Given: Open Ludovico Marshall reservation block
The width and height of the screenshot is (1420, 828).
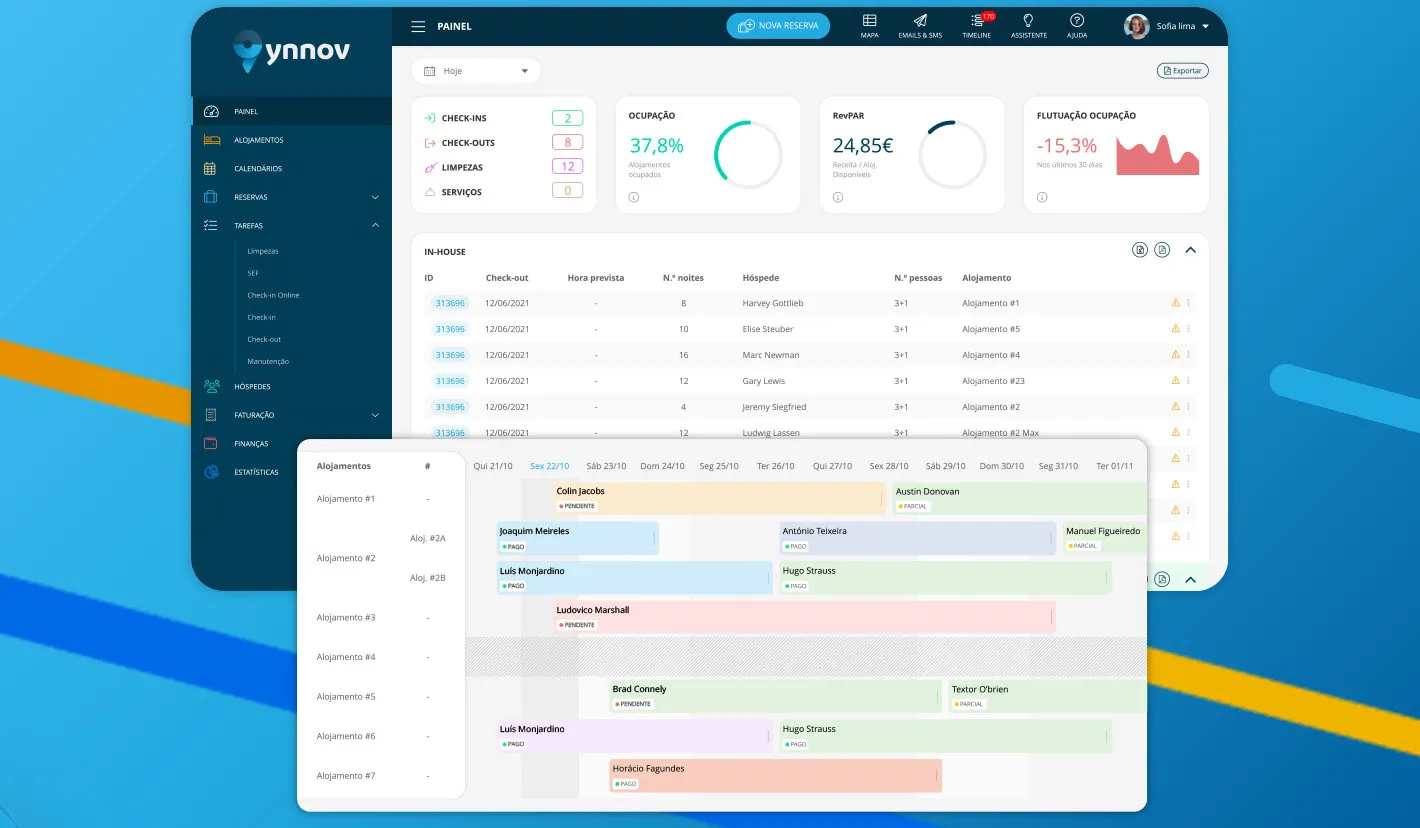Looking at the screenshot, I should point(804,617).
